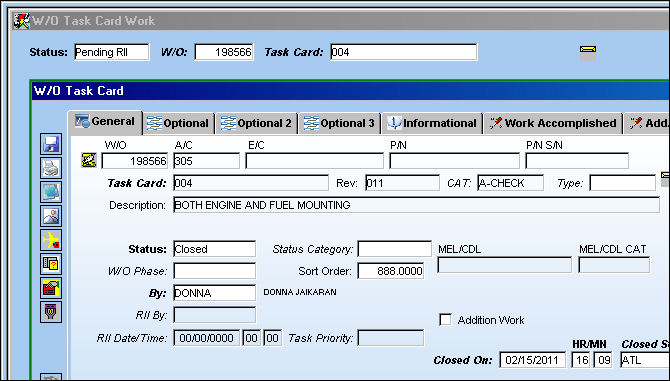The image size is (670, 381).
Task: Click the RII Date field 00/00/0000
Action: 206,338
